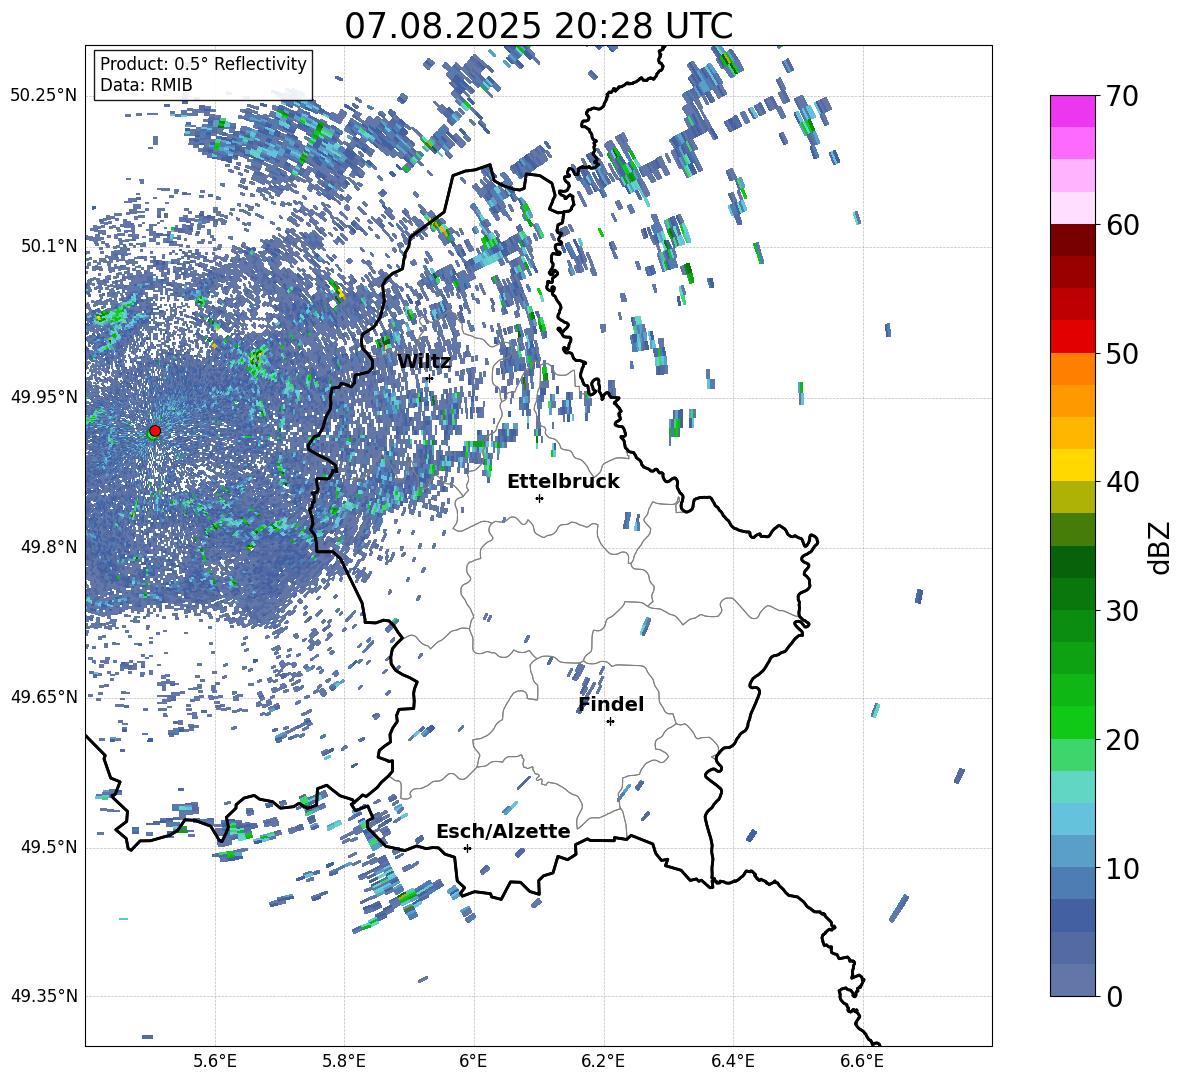Click the 50.25°N latitude label
Viewport: 1184px width, 1081px height.
pos(44,96)
